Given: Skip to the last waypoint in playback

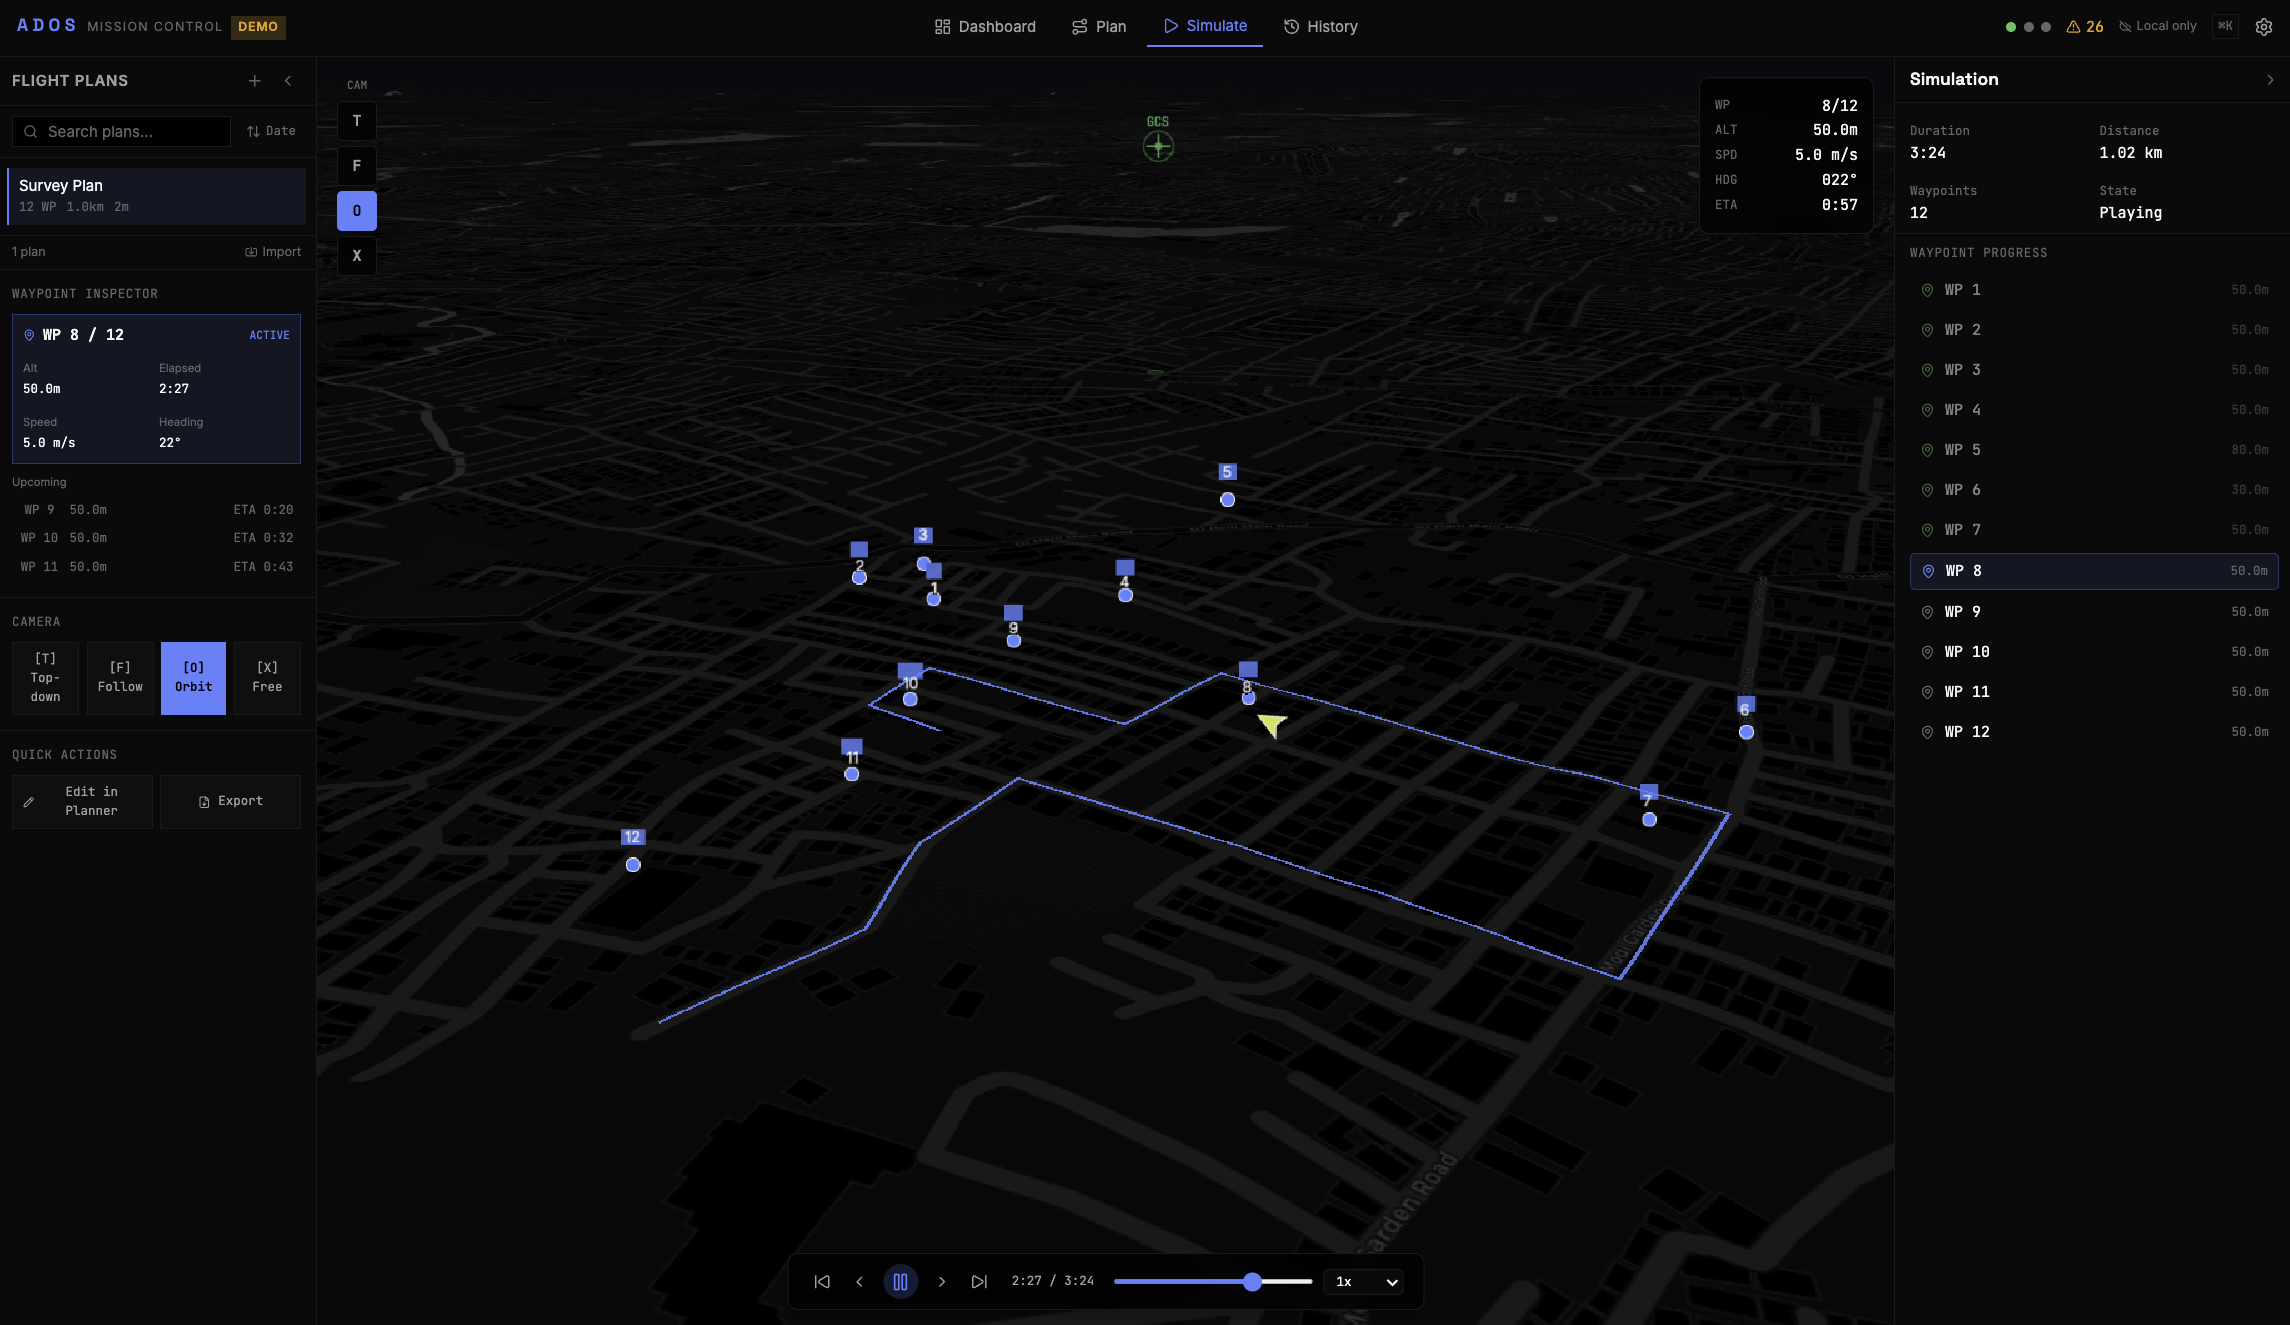Looking at the screenshot, I should click(x=979, y=1281).
